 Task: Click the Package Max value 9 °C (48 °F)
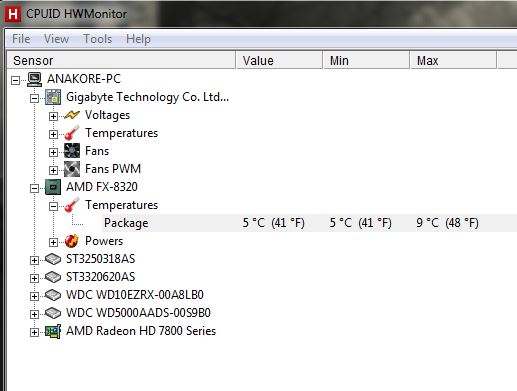(447, 223)
